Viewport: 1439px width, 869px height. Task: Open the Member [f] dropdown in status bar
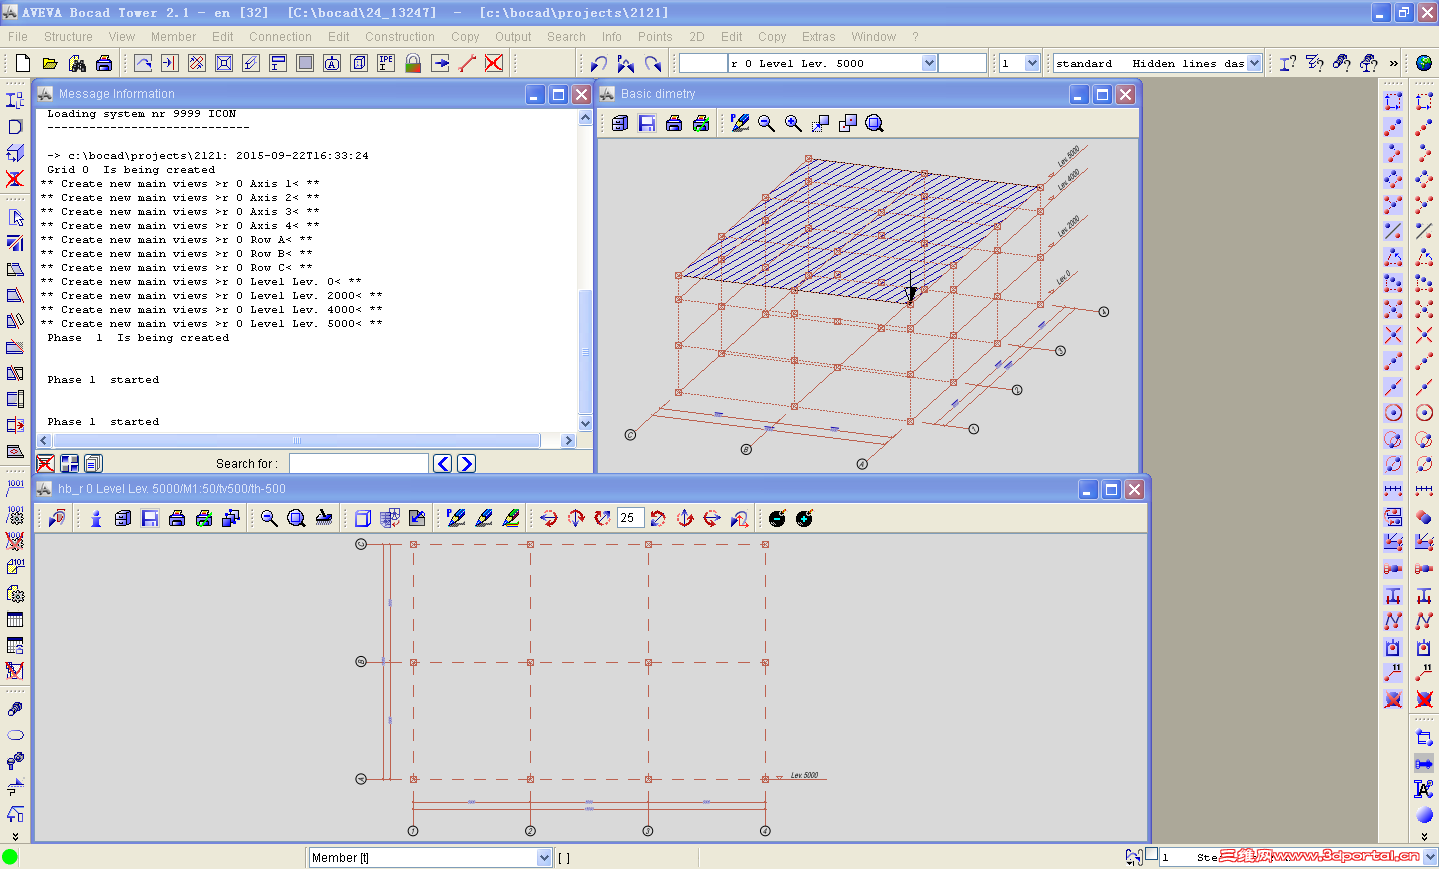click(544, 857)
